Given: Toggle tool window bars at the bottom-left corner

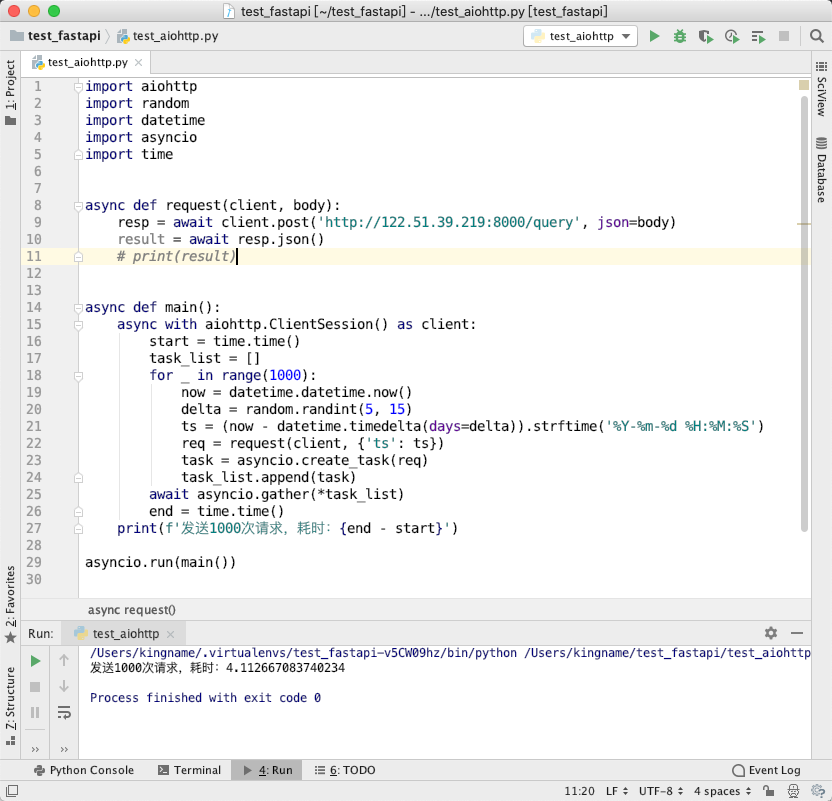Looking at the screenshot, I should (x=12, y=790).
